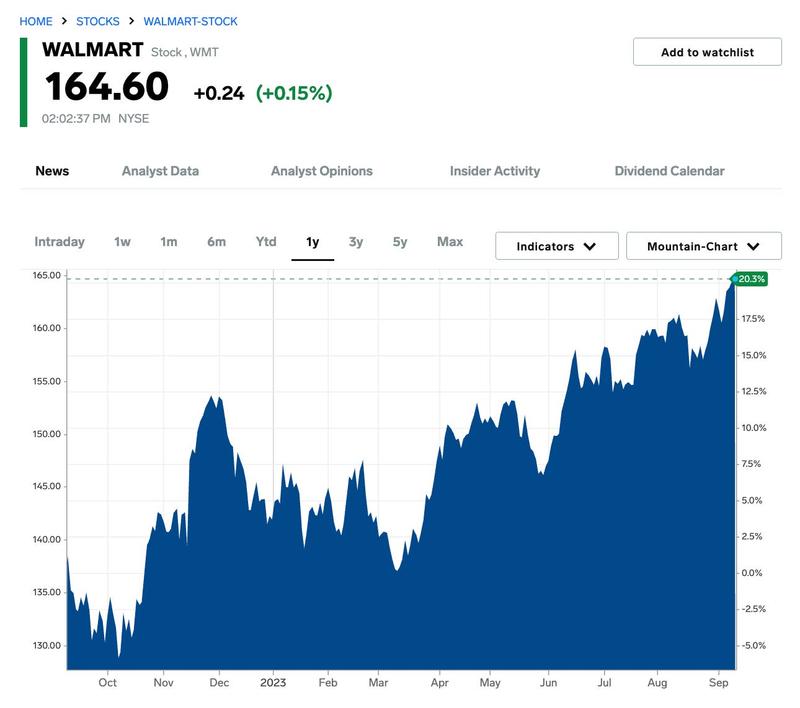Open the Mountain-Chart type dropdown
Screen dimensions: 800x708
point(704,246)
